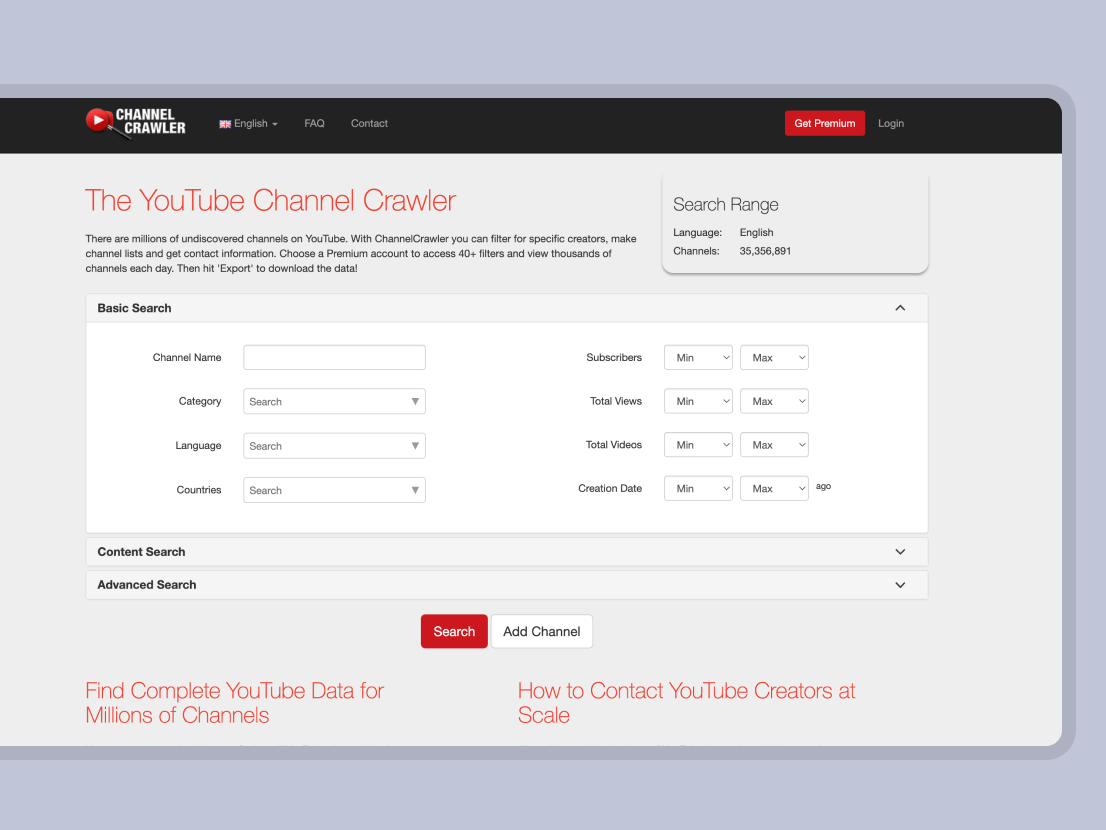The height and width of the screenshot is (830, 1106).
Task: Click the Creation Date label
Action: click(609, 488)
